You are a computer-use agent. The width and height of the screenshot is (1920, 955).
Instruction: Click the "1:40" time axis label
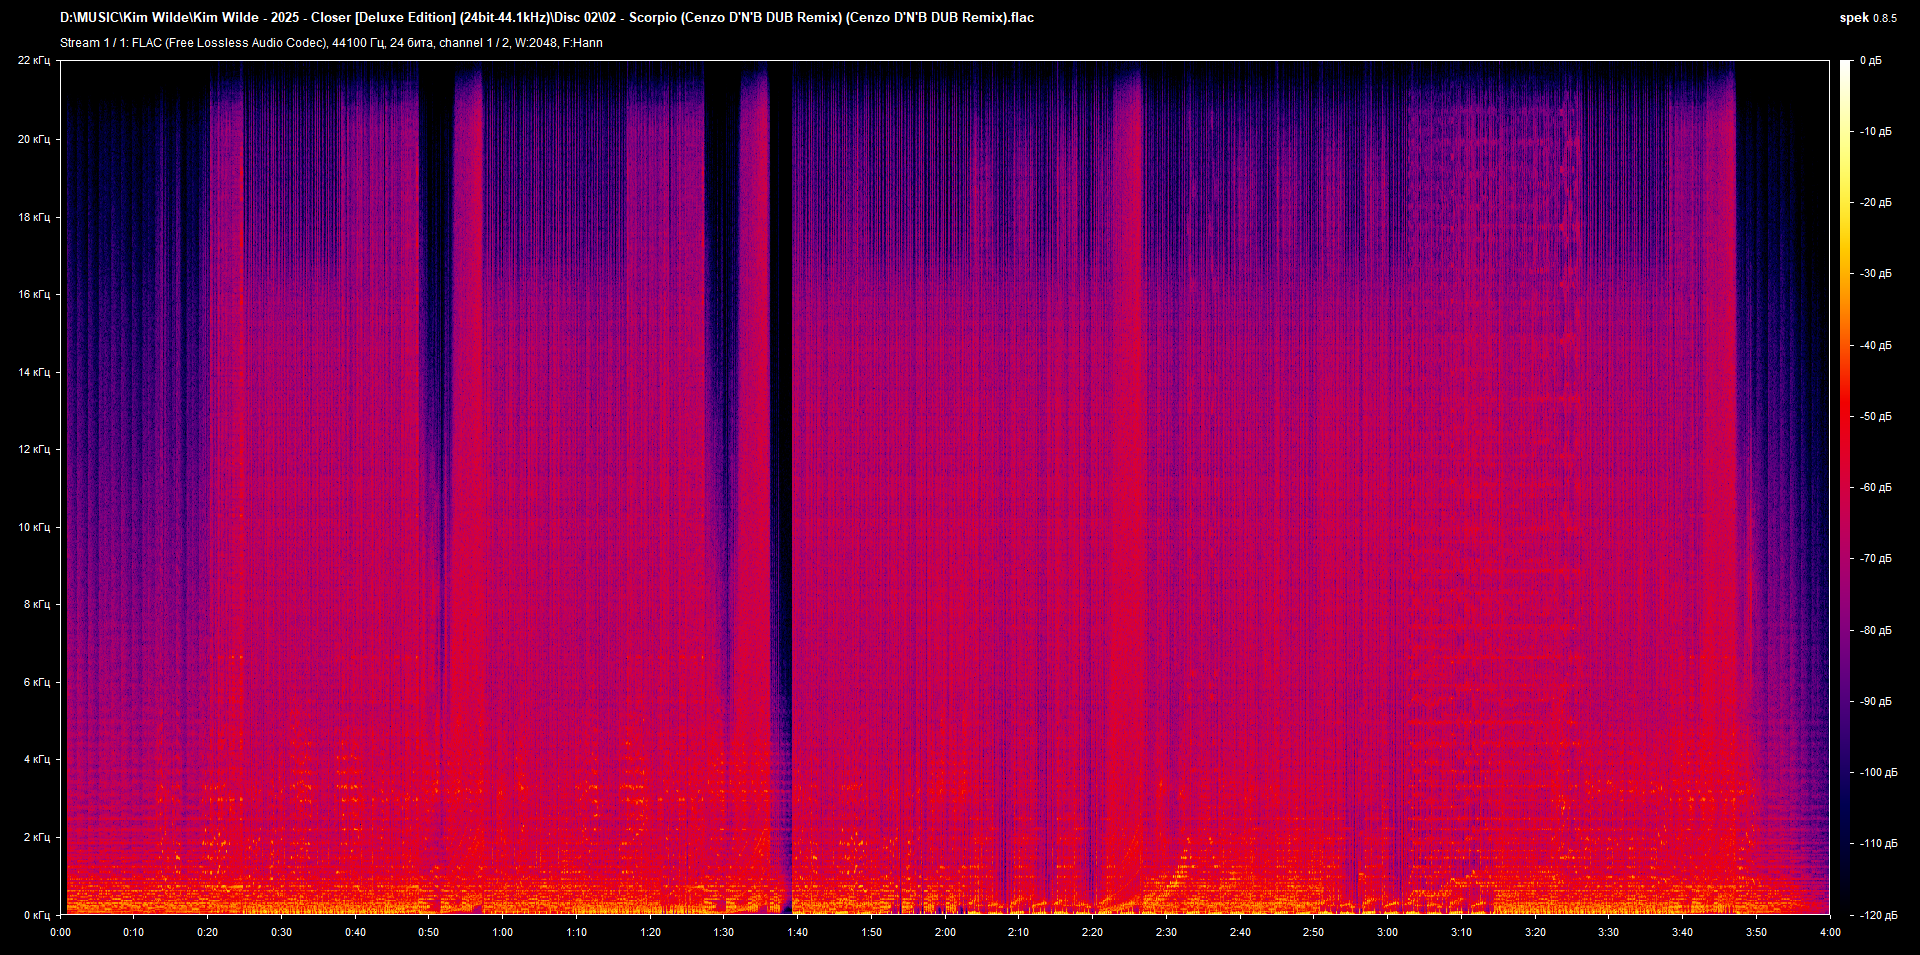(x=798, y=932)
